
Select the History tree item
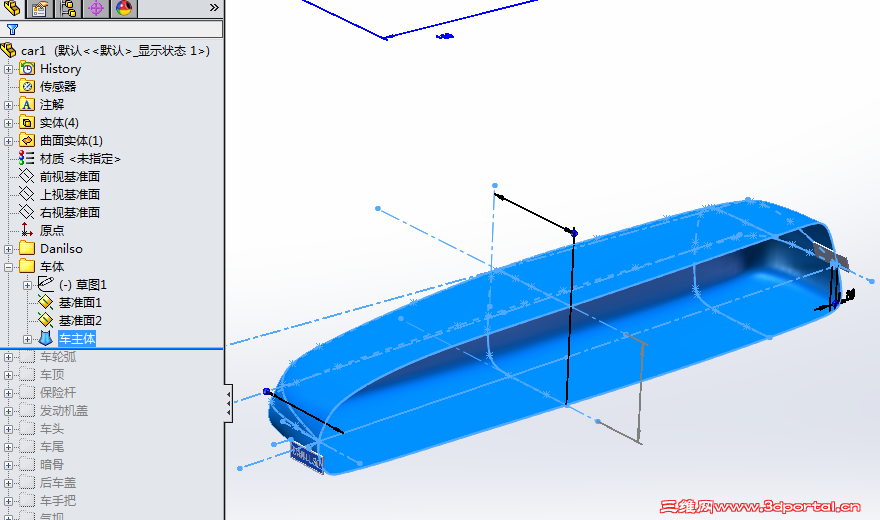61,69
